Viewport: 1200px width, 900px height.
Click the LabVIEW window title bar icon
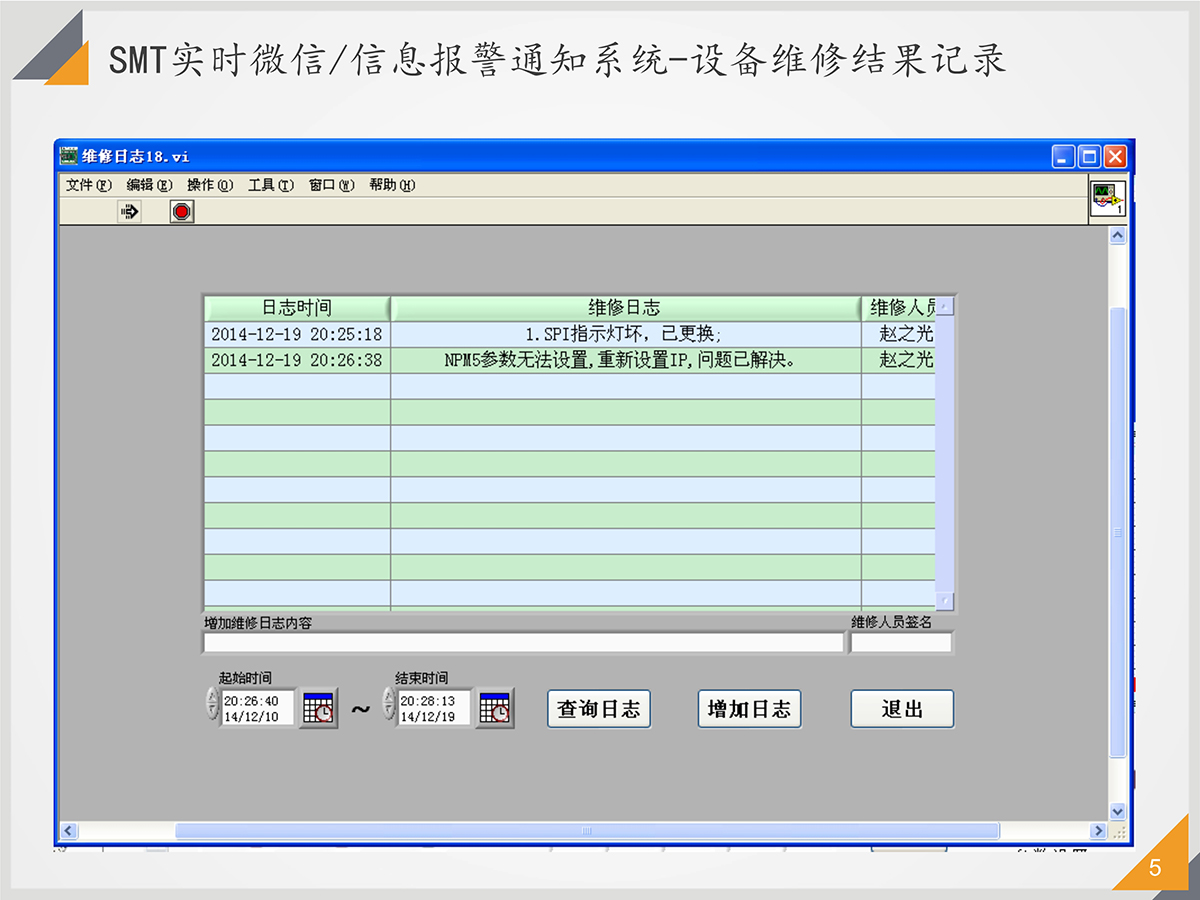[x=69, y=156]
